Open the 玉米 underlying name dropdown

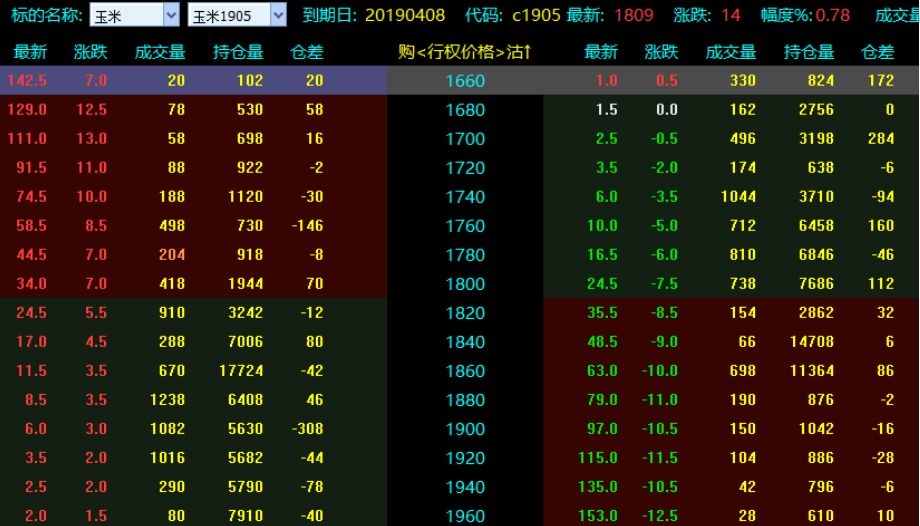click(170, 15)
